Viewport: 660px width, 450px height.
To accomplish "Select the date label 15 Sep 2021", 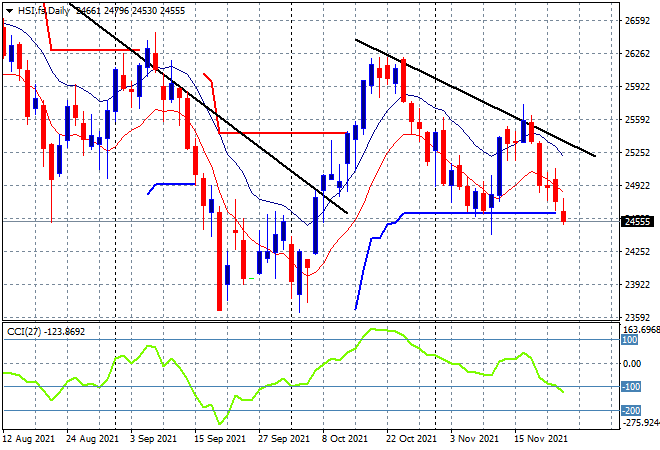I will (x=220, y=439).
